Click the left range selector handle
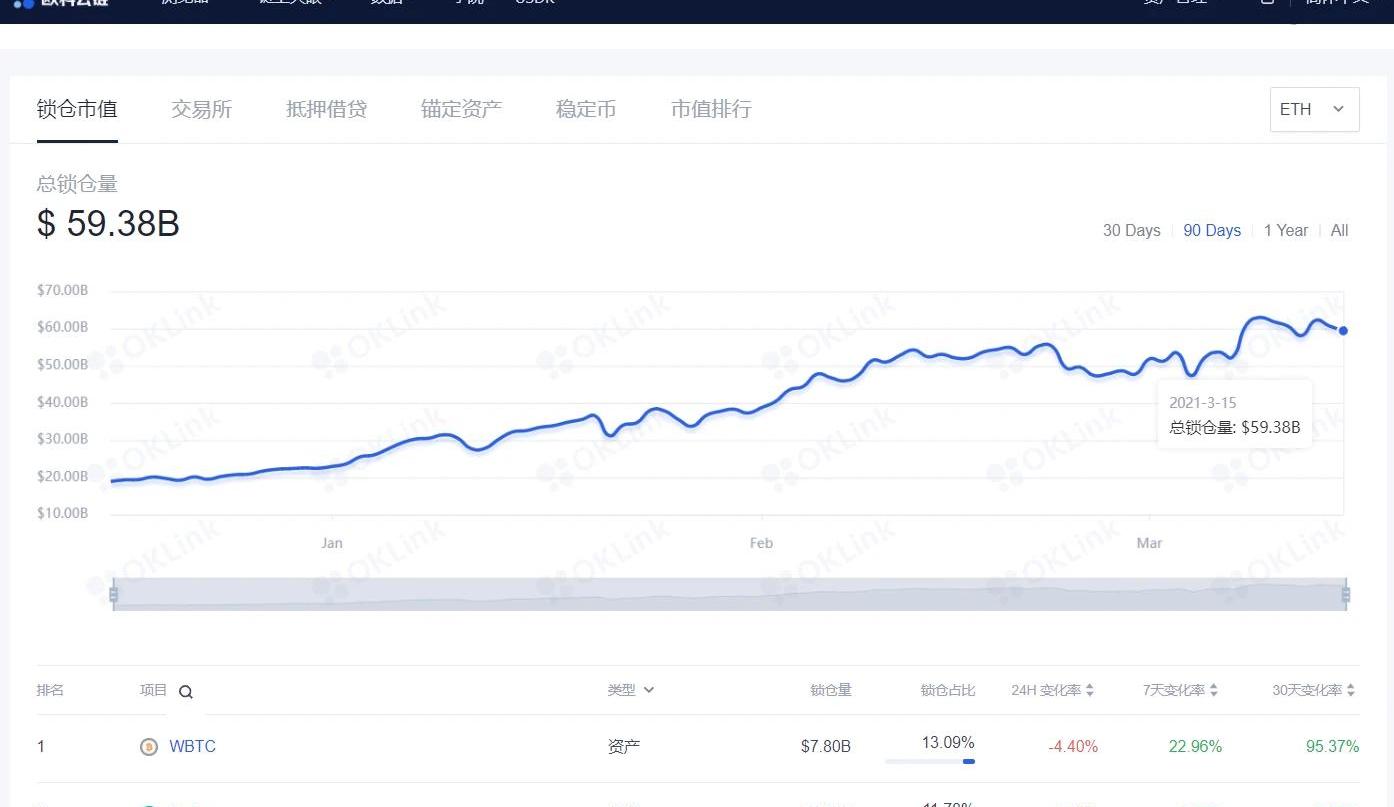 tap(114, 595)
